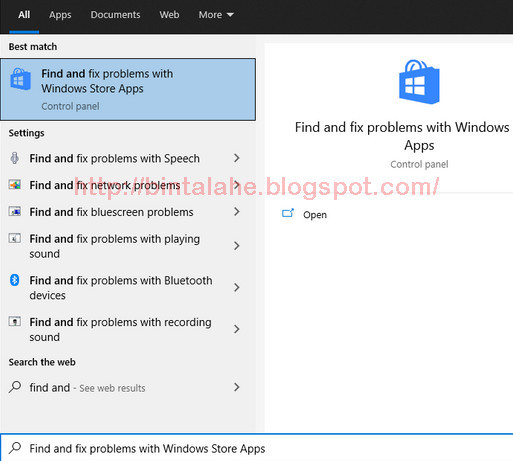Expand the Bluetooth devices result chevron

[237, 287]
